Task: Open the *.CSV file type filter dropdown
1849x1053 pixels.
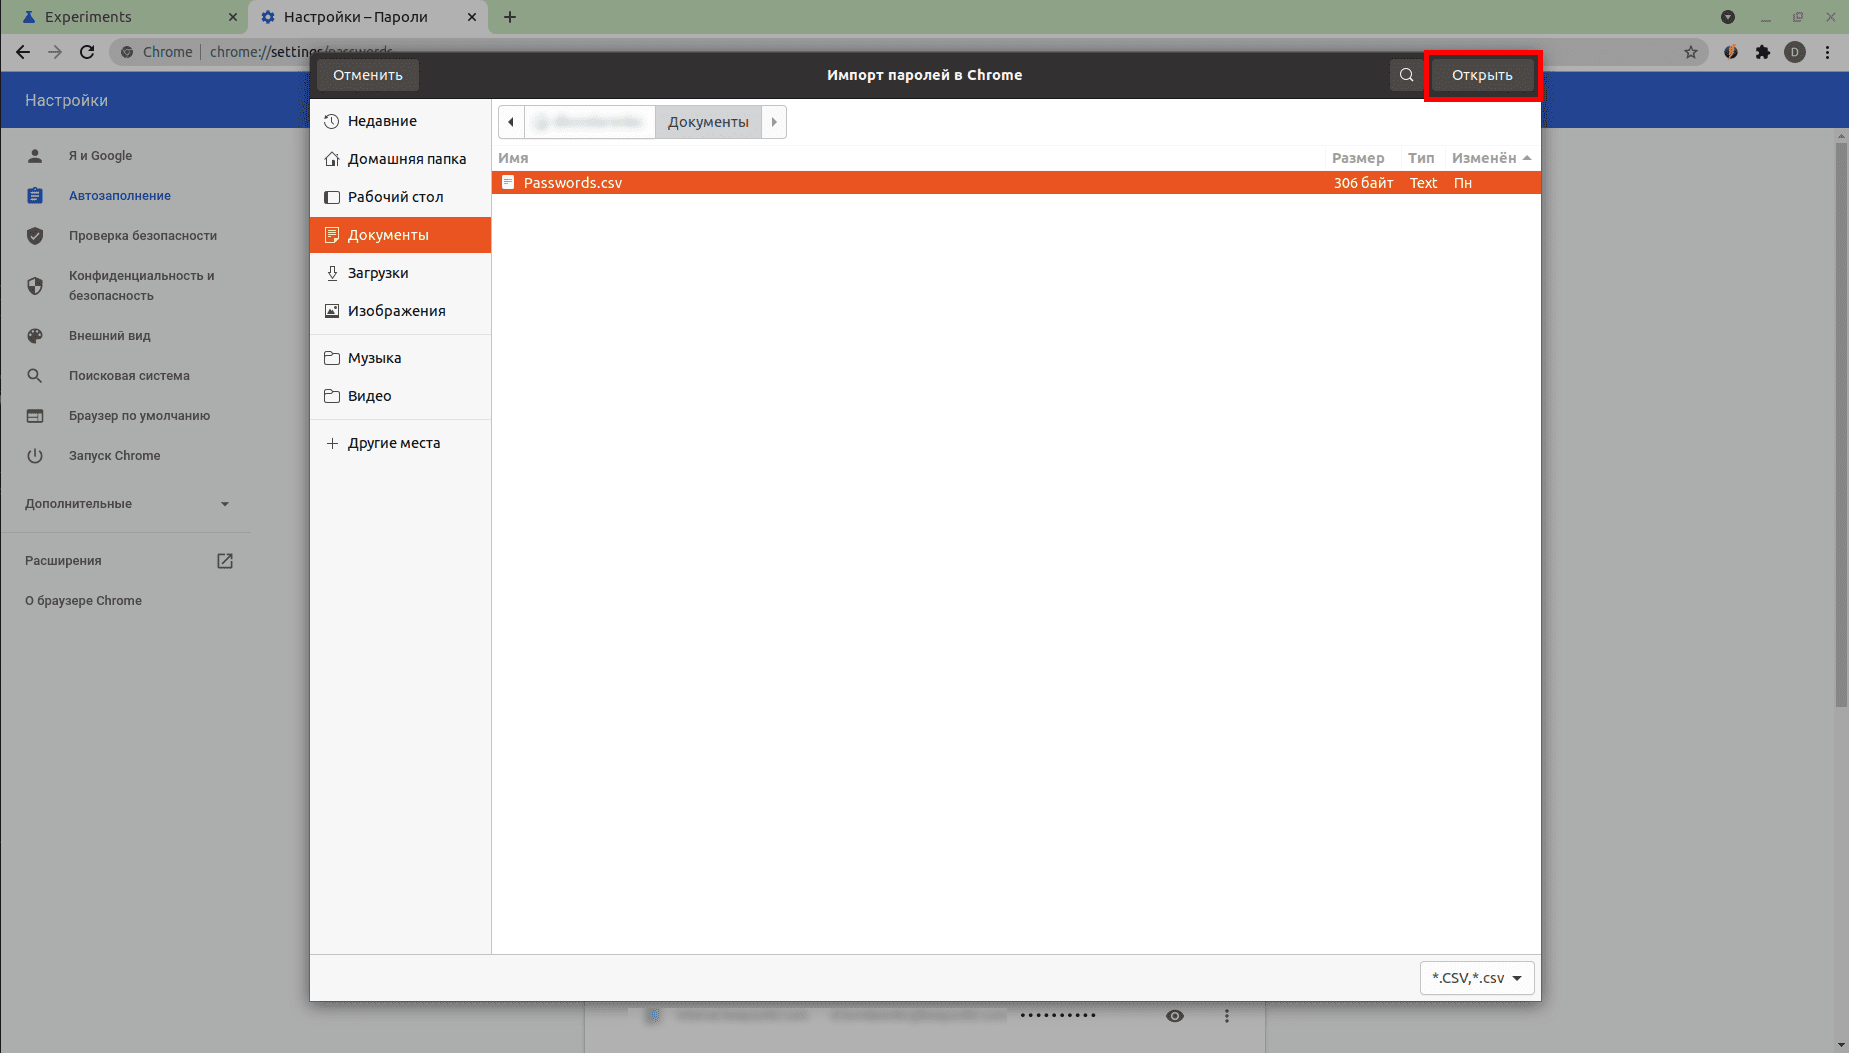Action: (x=1476, y=978)
